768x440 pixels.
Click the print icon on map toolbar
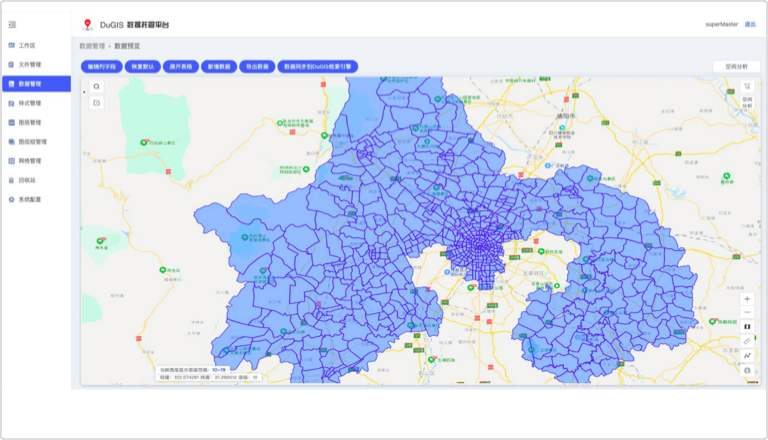pyautogui.click(x=747, y=370)
